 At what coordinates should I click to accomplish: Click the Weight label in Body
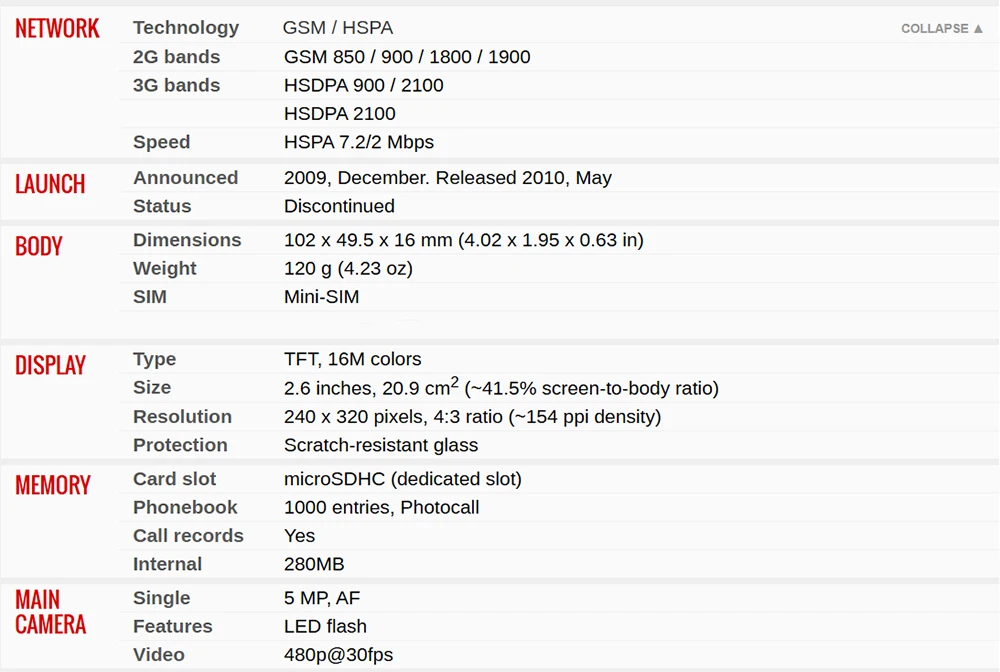[x=165, y=268]
